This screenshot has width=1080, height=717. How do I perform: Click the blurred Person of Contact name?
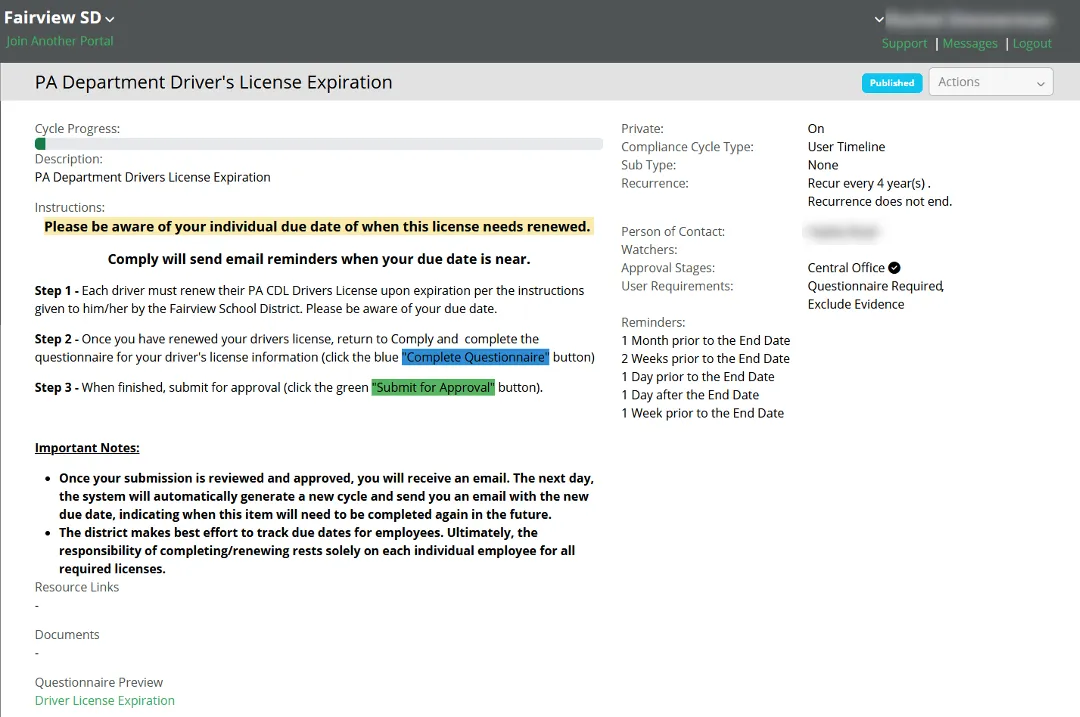tap(842, 232)
